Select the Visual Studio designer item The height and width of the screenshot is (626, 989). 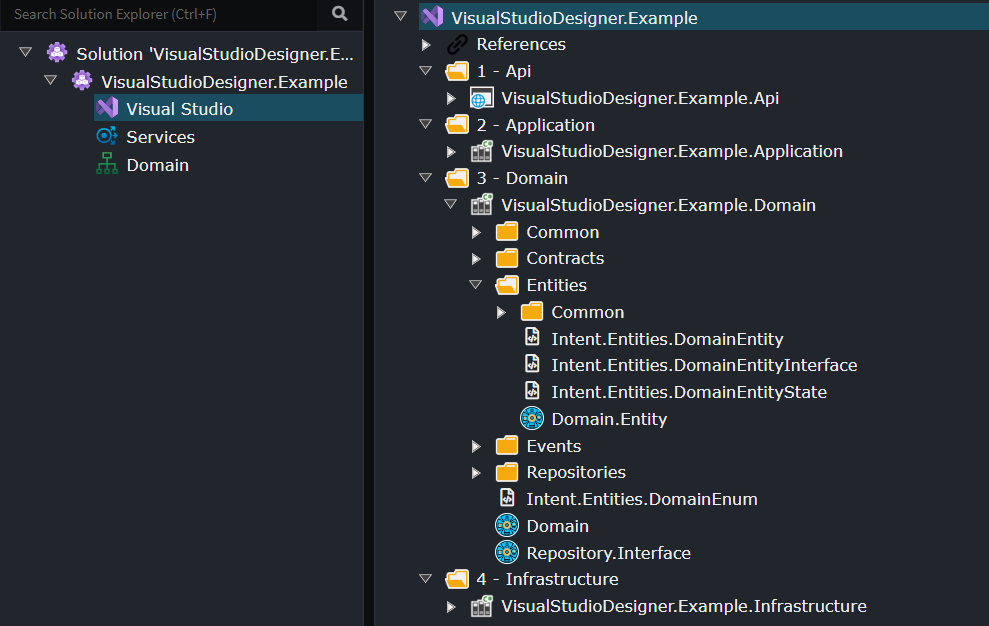point(180,109)
